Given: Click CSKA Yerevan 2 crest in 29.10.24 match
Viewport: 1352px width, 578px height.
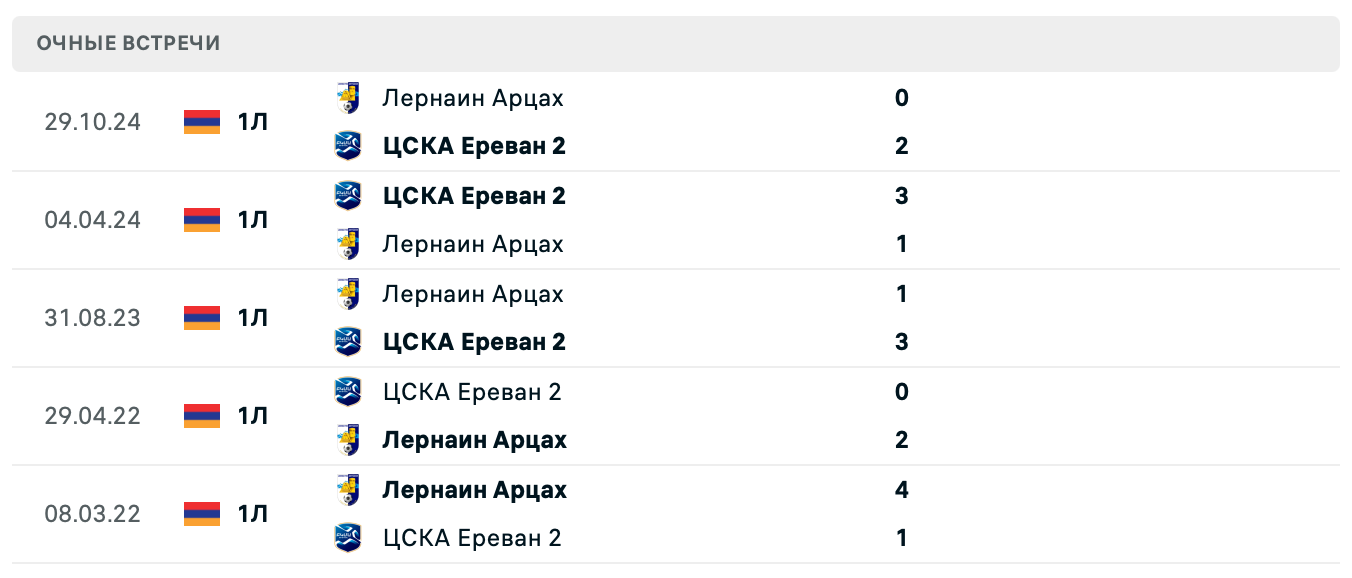Looking at the screenshot, I should [348, 146].
